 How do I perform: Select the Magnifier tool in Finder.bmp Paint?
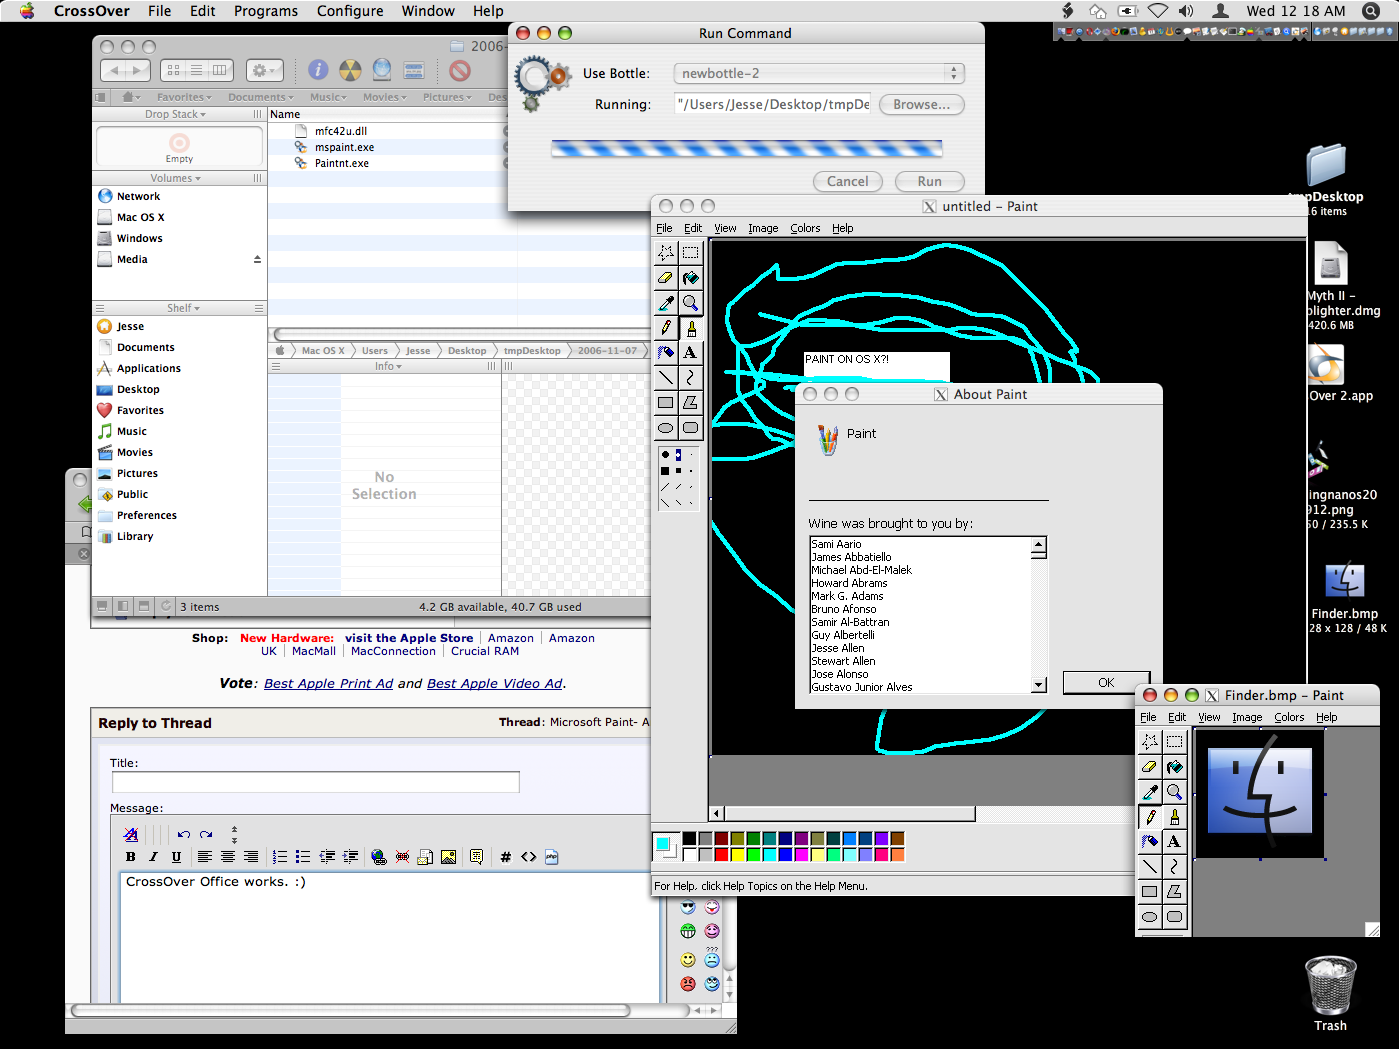tap(1174, 792)
